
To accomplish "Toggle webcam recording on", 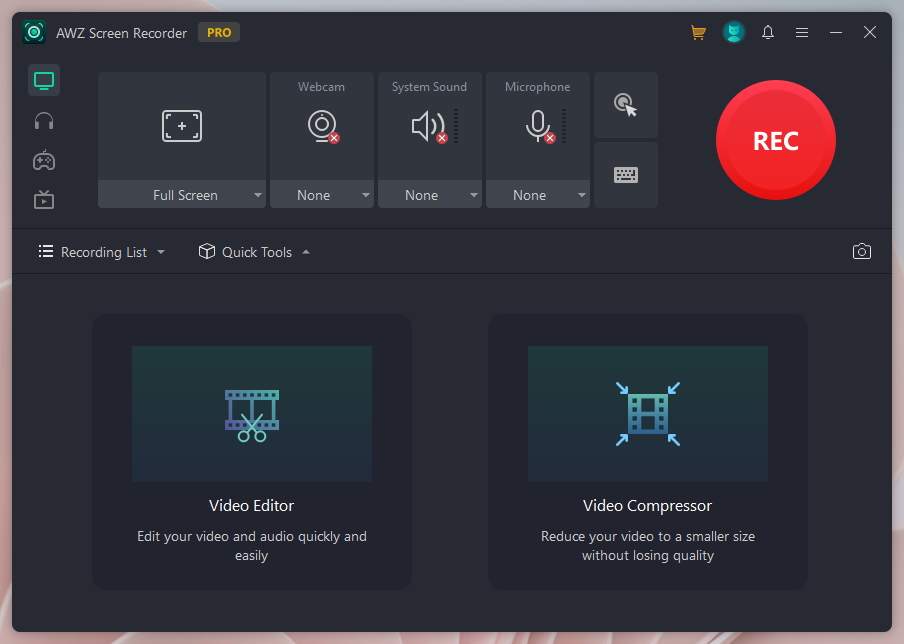I will point(321,126).
